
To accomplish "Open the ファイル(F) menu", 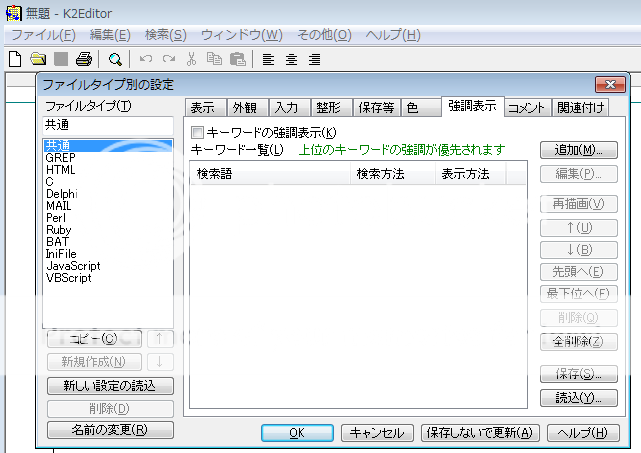I will (x=43, y=35).
